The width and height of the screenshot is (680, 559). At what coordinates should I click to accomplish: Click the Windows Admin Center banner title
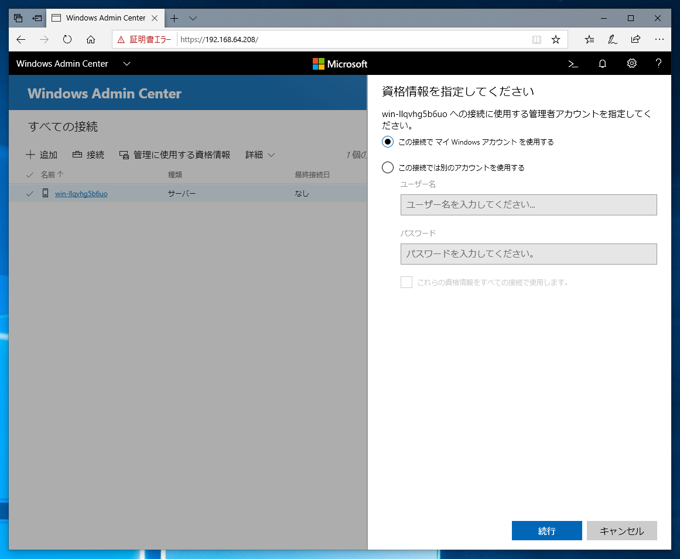105,94
